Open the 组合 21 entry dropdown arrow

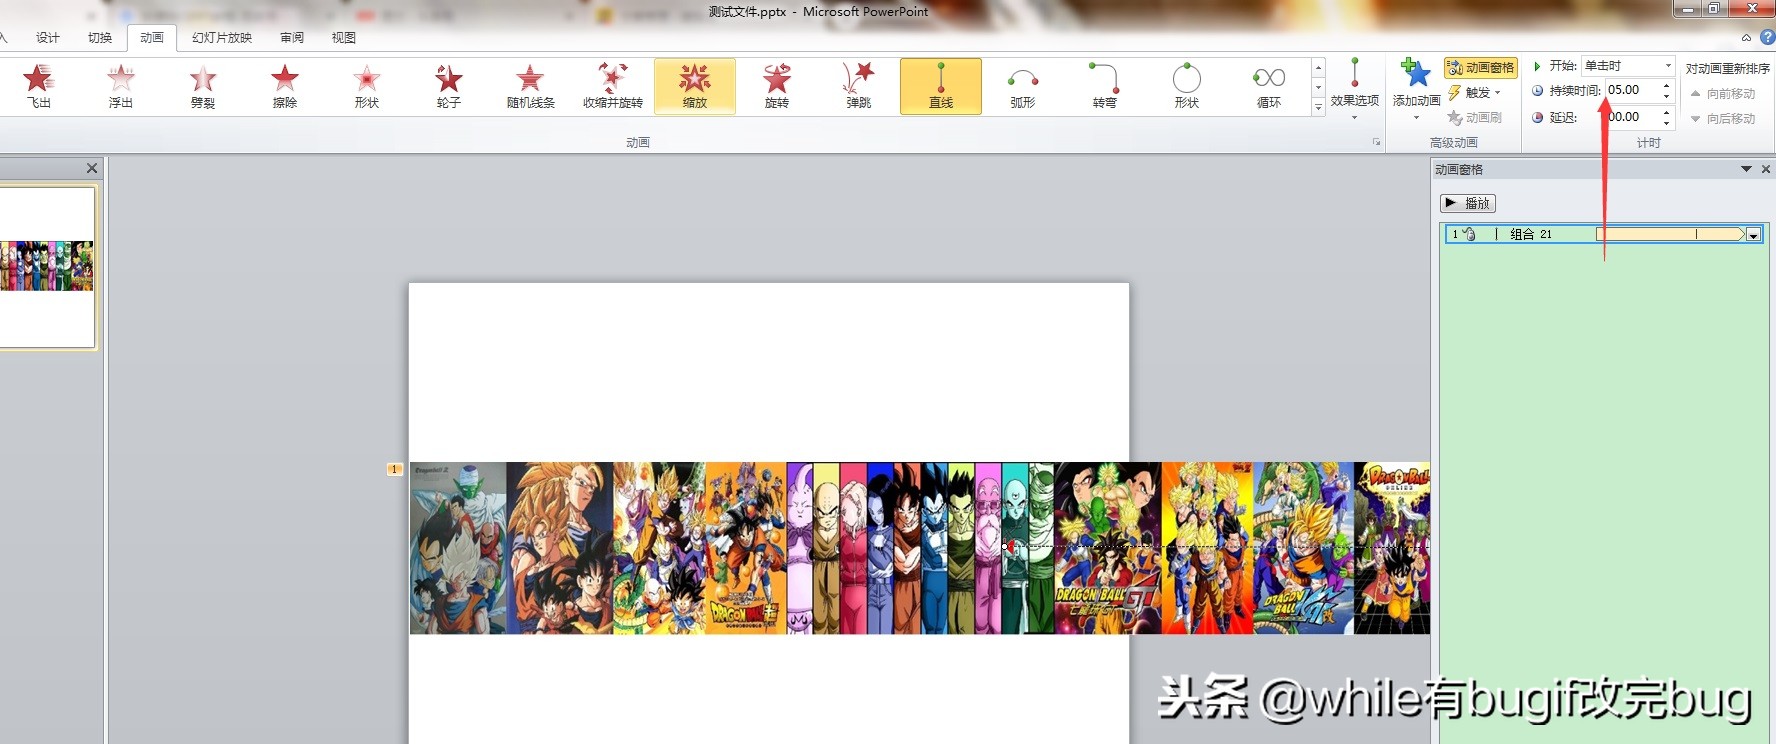1753,234
